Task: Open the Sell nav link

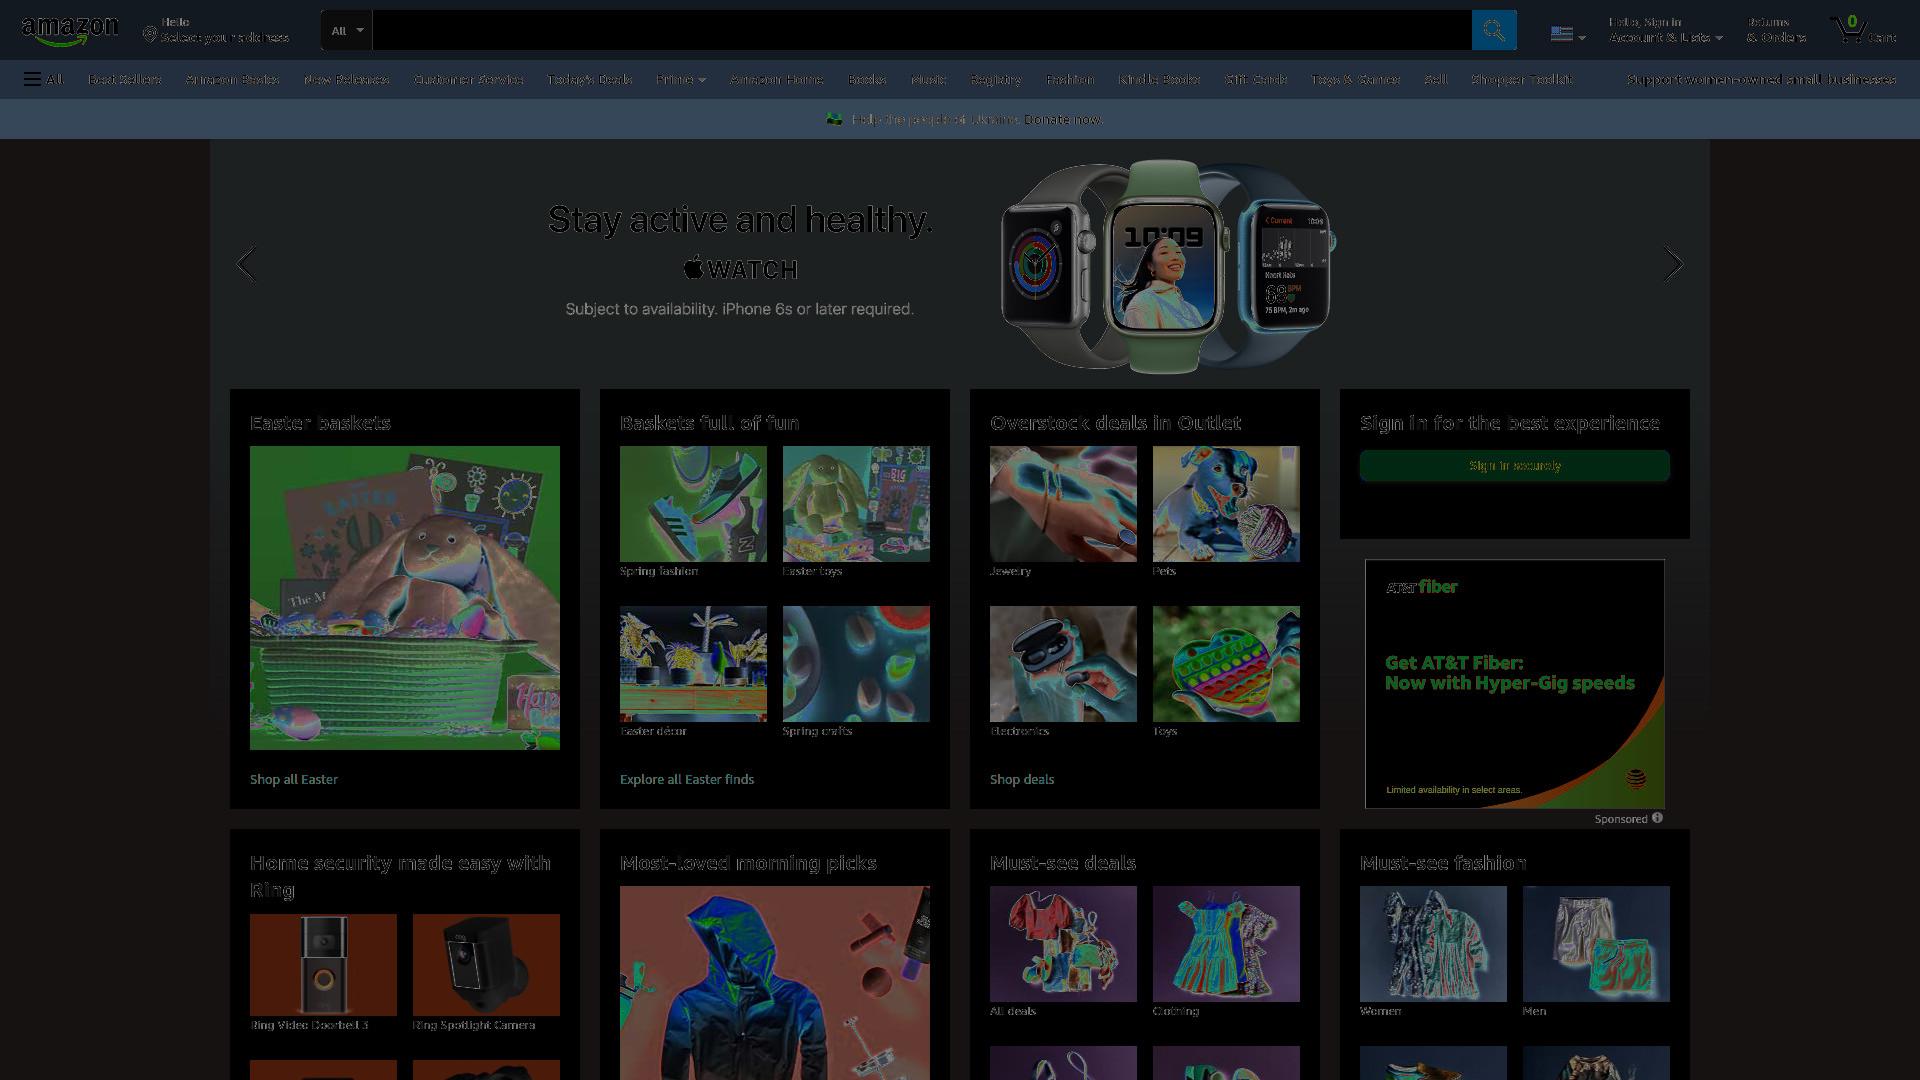Action: [1435, 79]
